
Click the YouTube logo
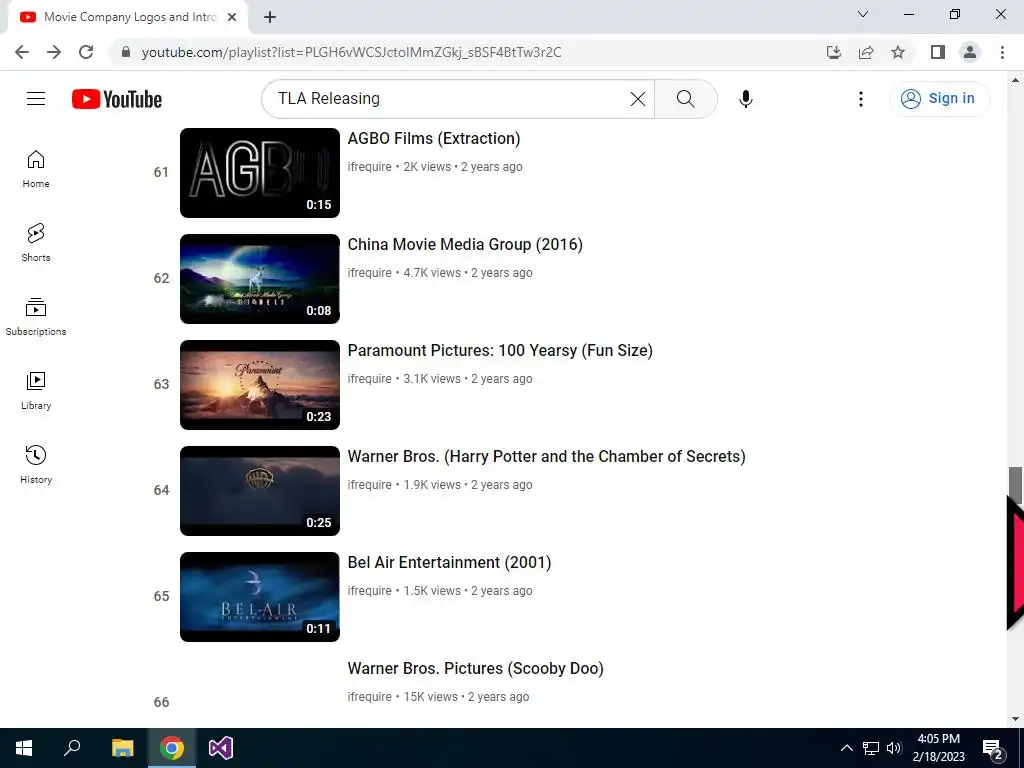(x=117, y=99)
